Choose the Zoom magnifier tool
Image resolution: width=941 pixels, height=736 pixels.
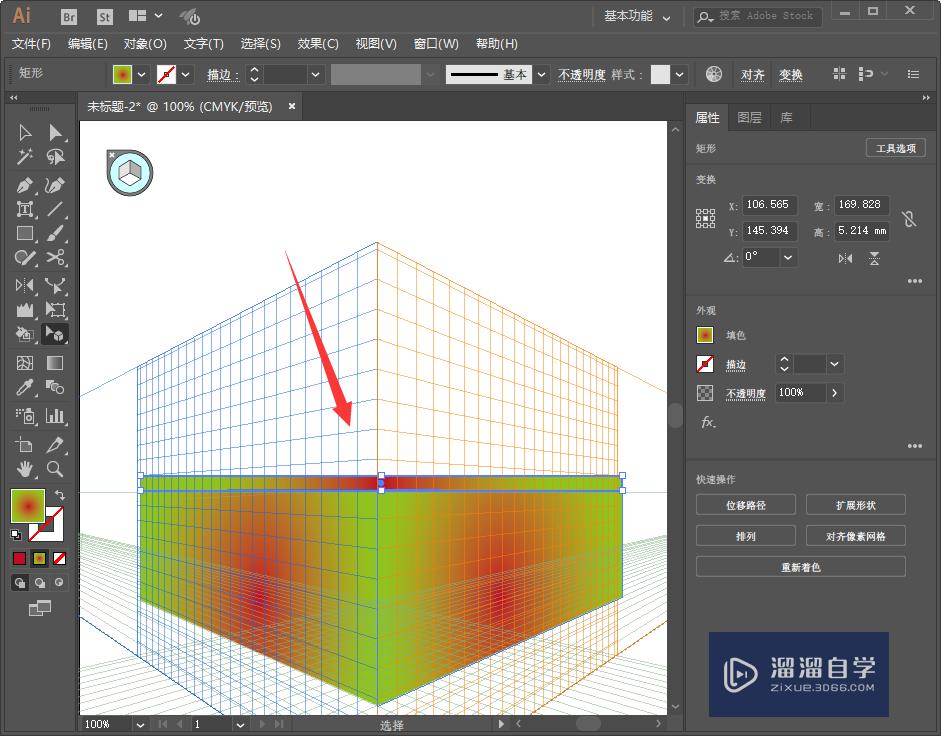[x=56, y=467]
